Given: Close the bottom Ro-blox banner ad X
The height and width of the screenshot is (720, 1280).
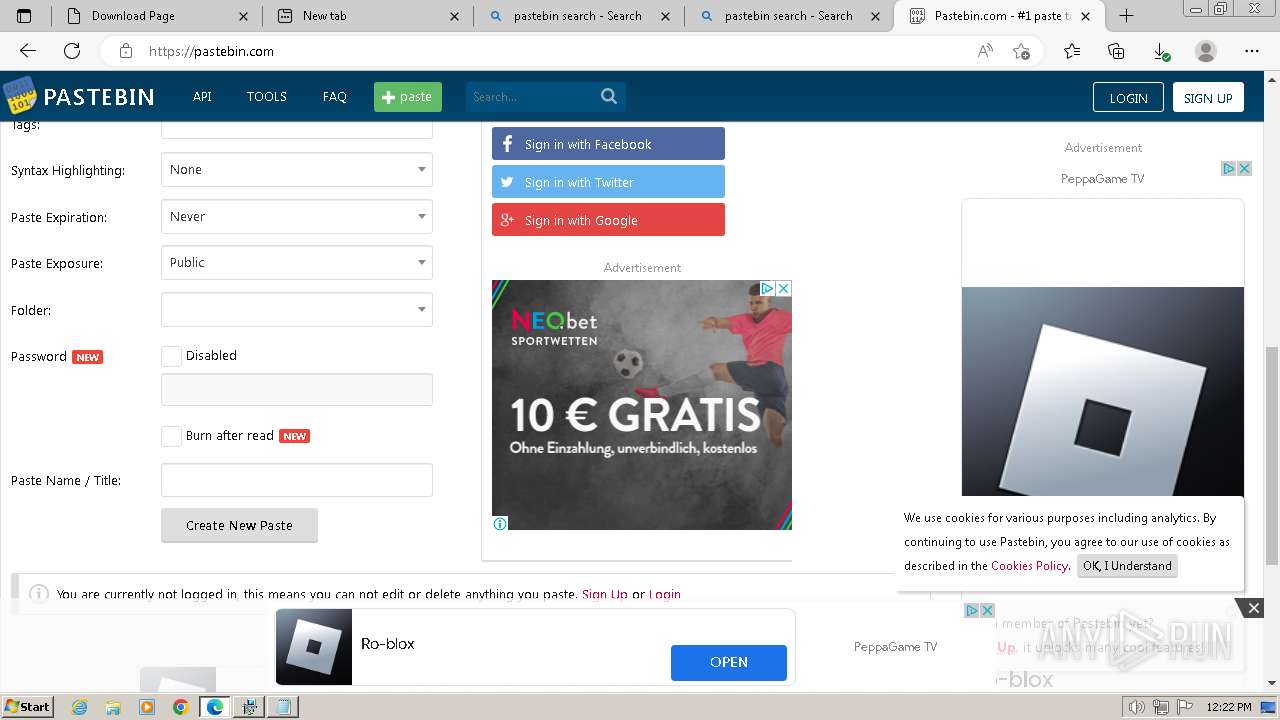Looking at the screenshot, I should pos(987,610).
